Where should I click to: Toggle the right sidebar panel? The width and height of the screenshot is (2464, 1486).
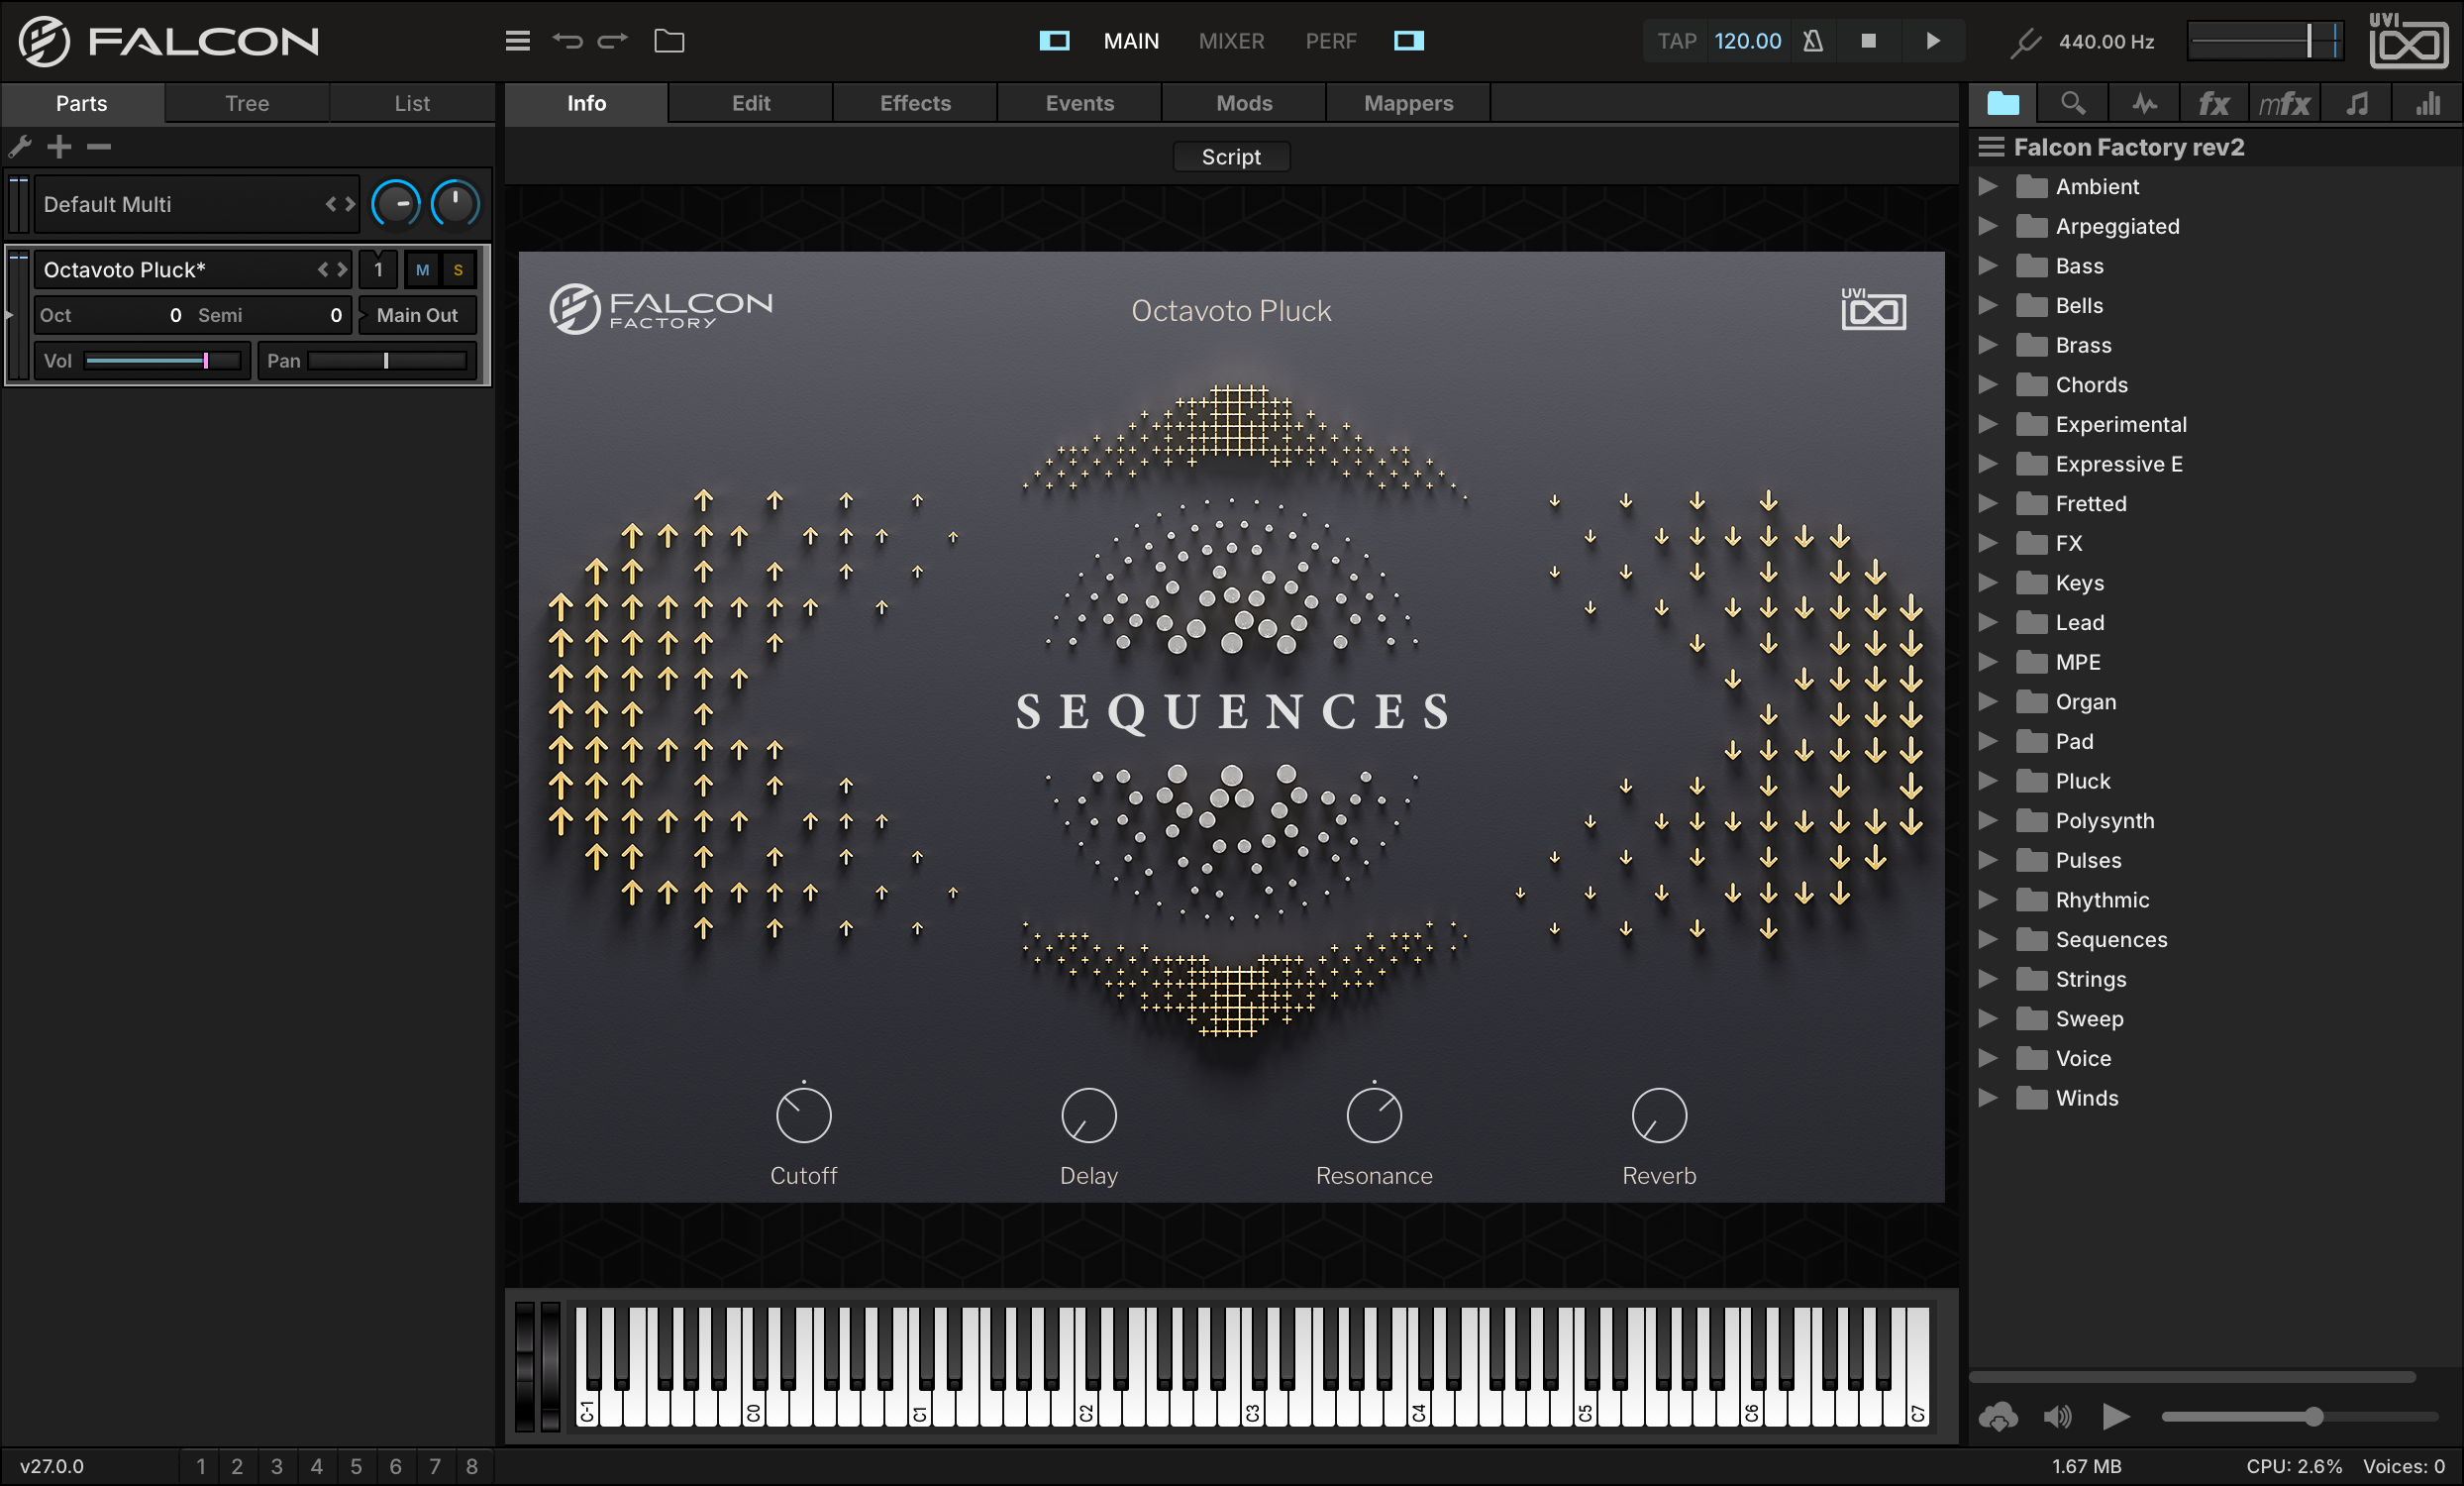pos(1408,41)
